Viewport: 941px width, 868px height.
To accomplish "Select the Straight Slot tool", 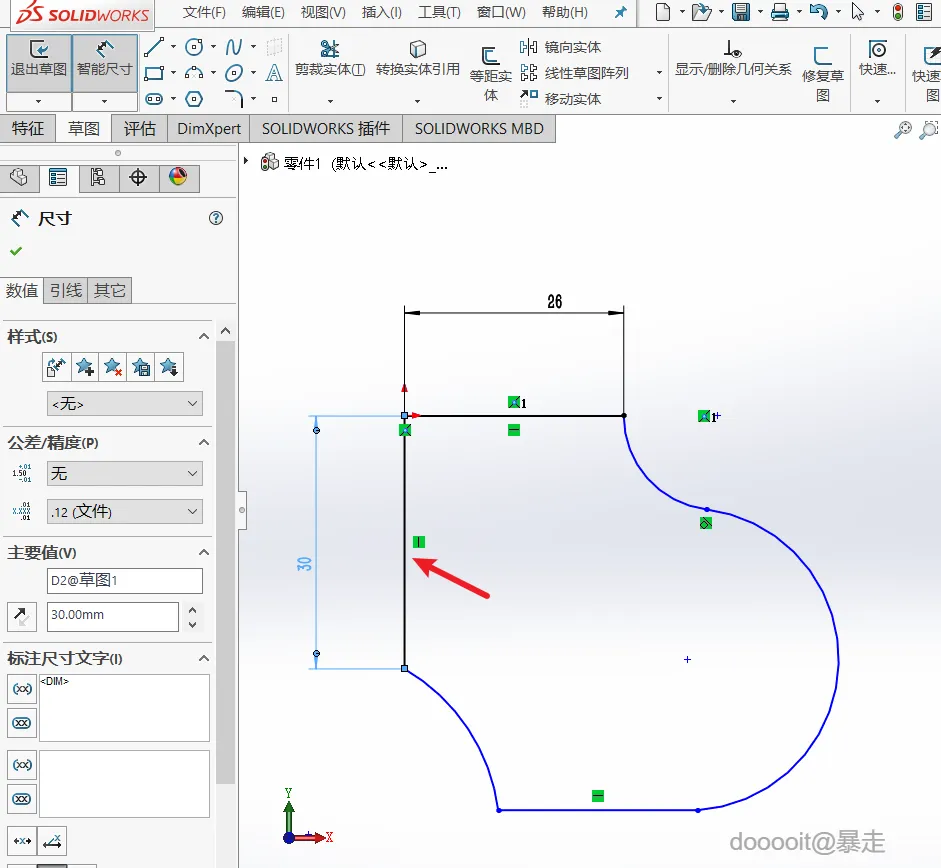I will click(x=154, y=98).
